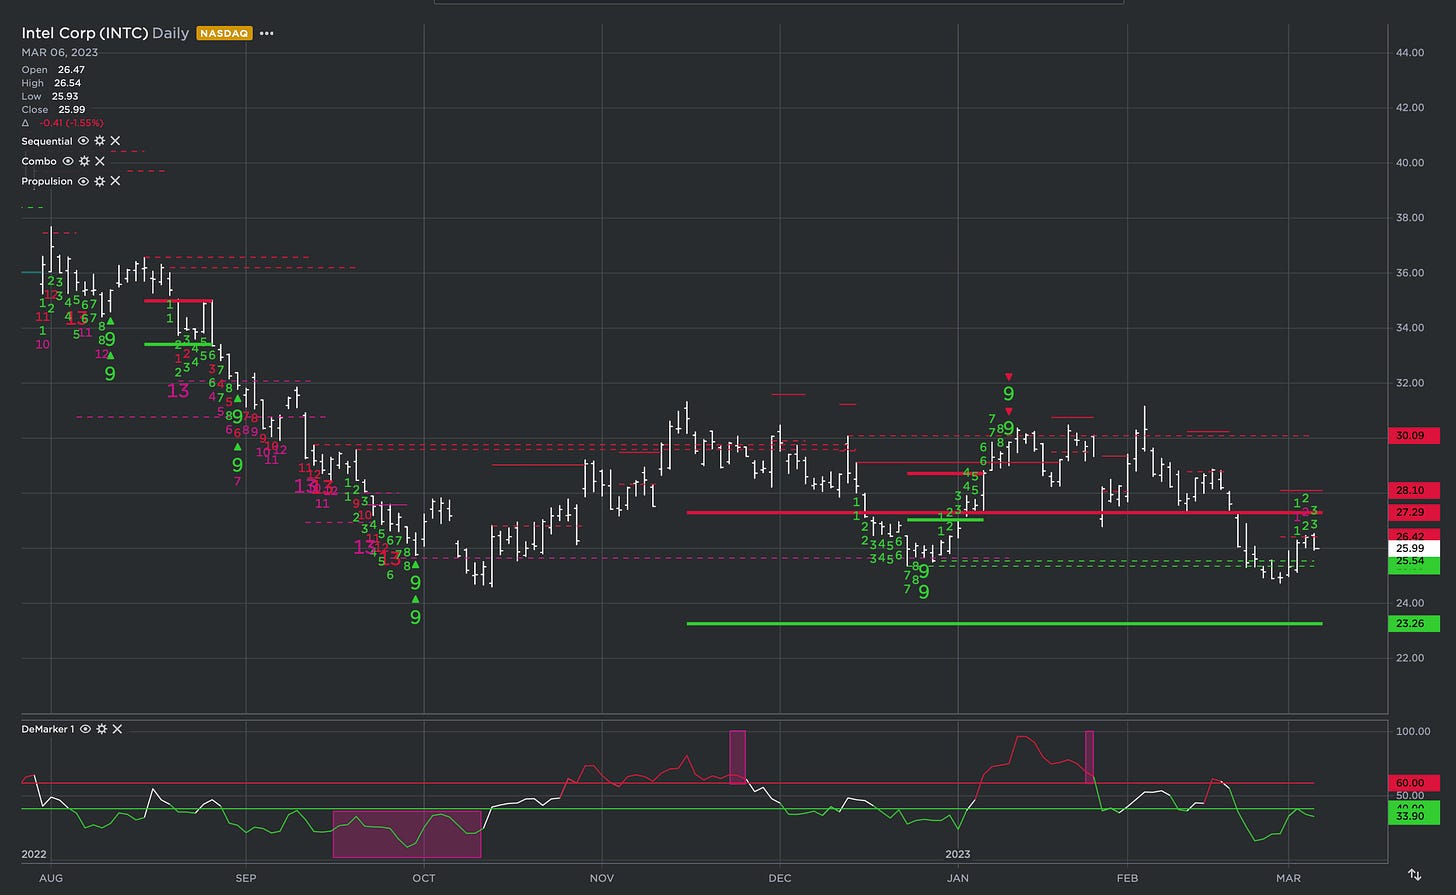Screen dimensions: 1456x895
Task: Click the Close 25.99 value in the header
Action: tap(70, 109)
